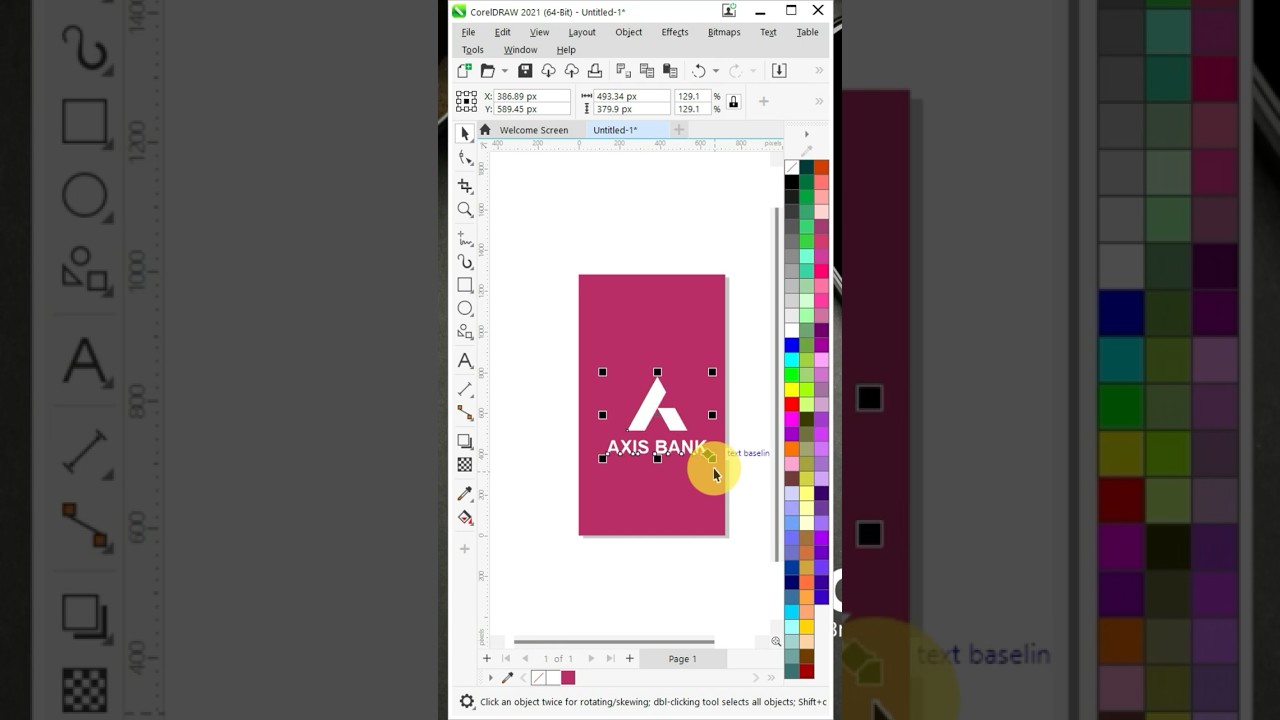Viewport: 1280px width, 720px height.
Task: Click the cloud upload icon
Action: coord(571,71)
